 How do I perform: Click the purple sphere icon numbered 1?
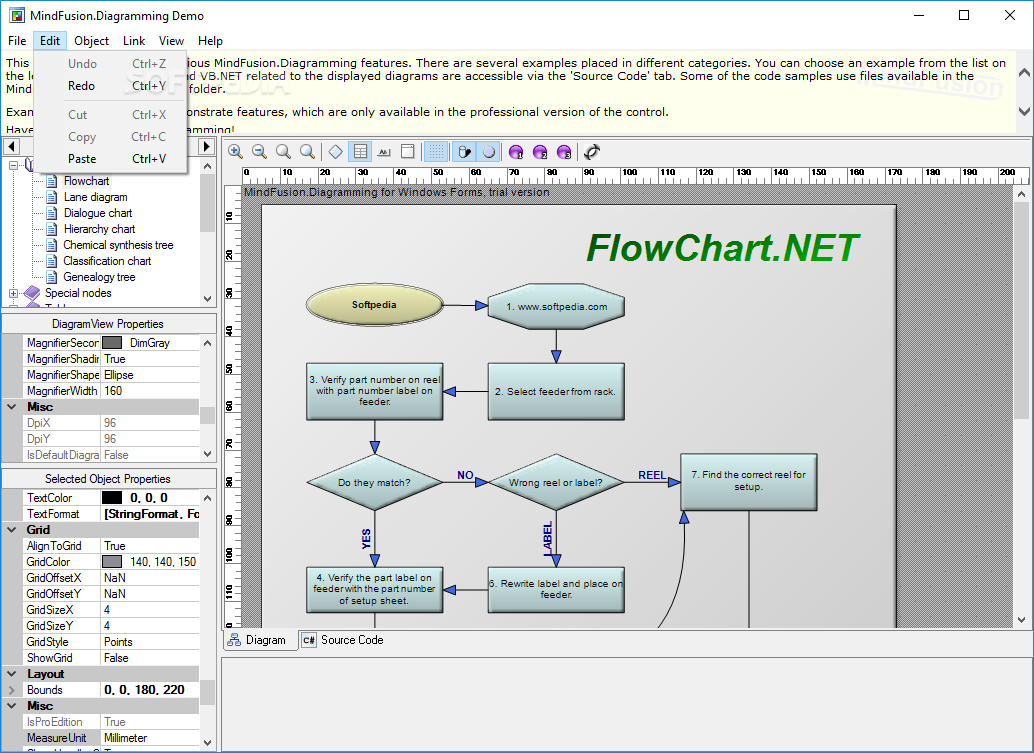click(516, 152)
